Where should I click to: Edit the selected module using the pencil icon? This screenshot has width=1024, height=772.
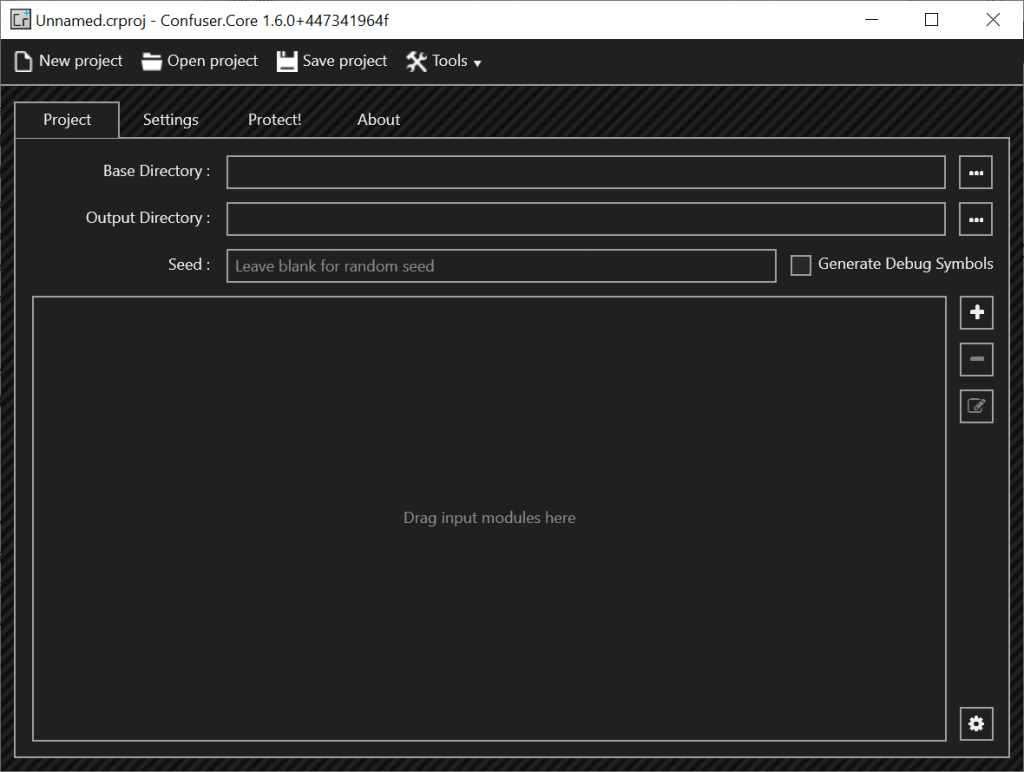tap(976, 406)
